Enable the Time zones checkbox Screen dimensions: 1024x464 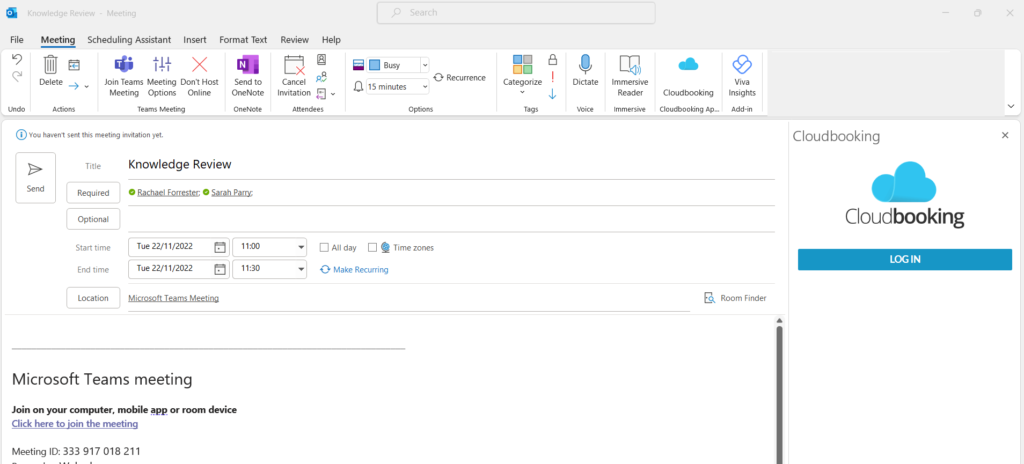[x=372, y=248]
